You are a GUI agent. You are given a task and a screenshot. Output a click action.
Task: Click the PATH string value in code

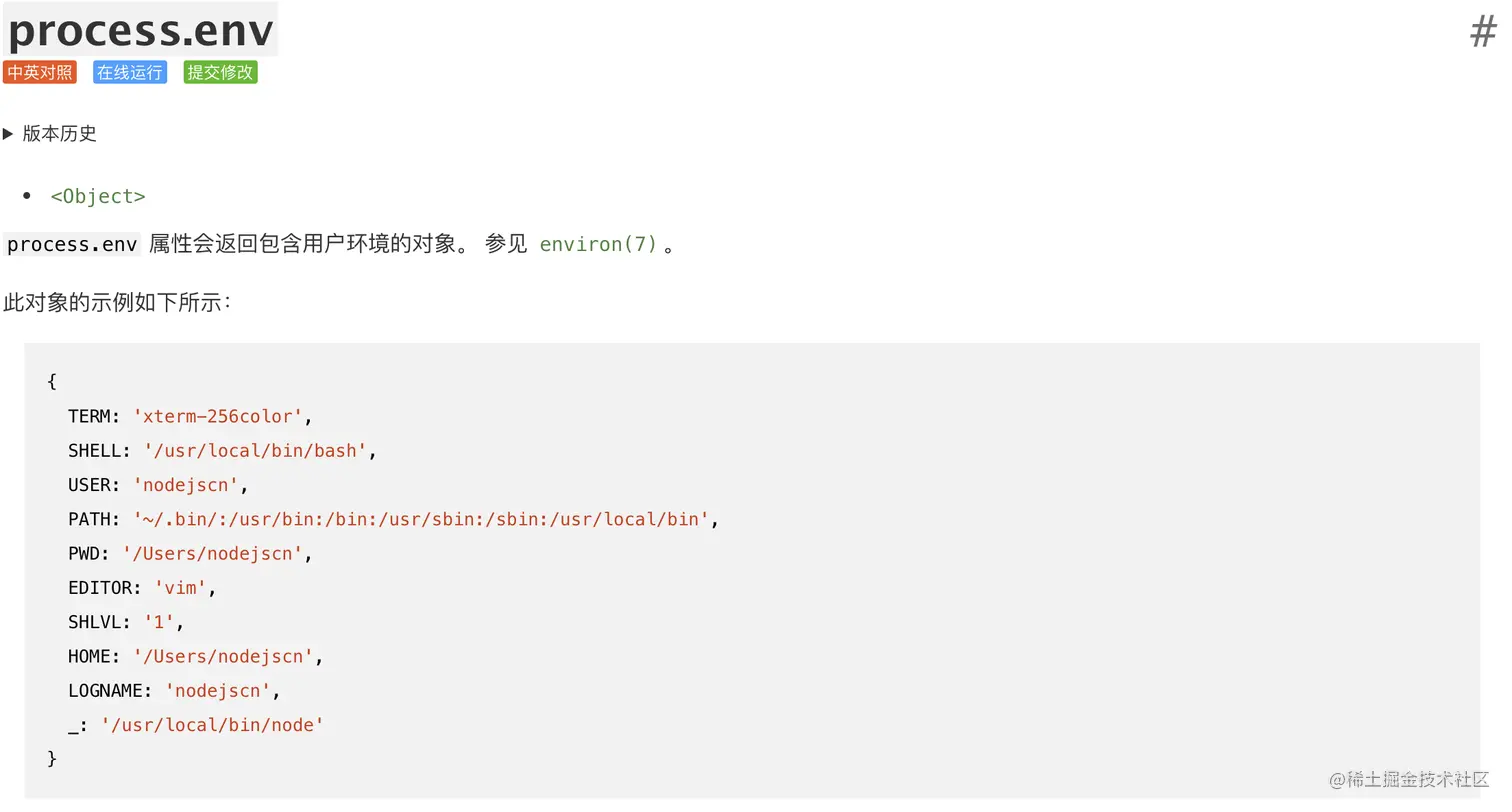coord(421,519)
